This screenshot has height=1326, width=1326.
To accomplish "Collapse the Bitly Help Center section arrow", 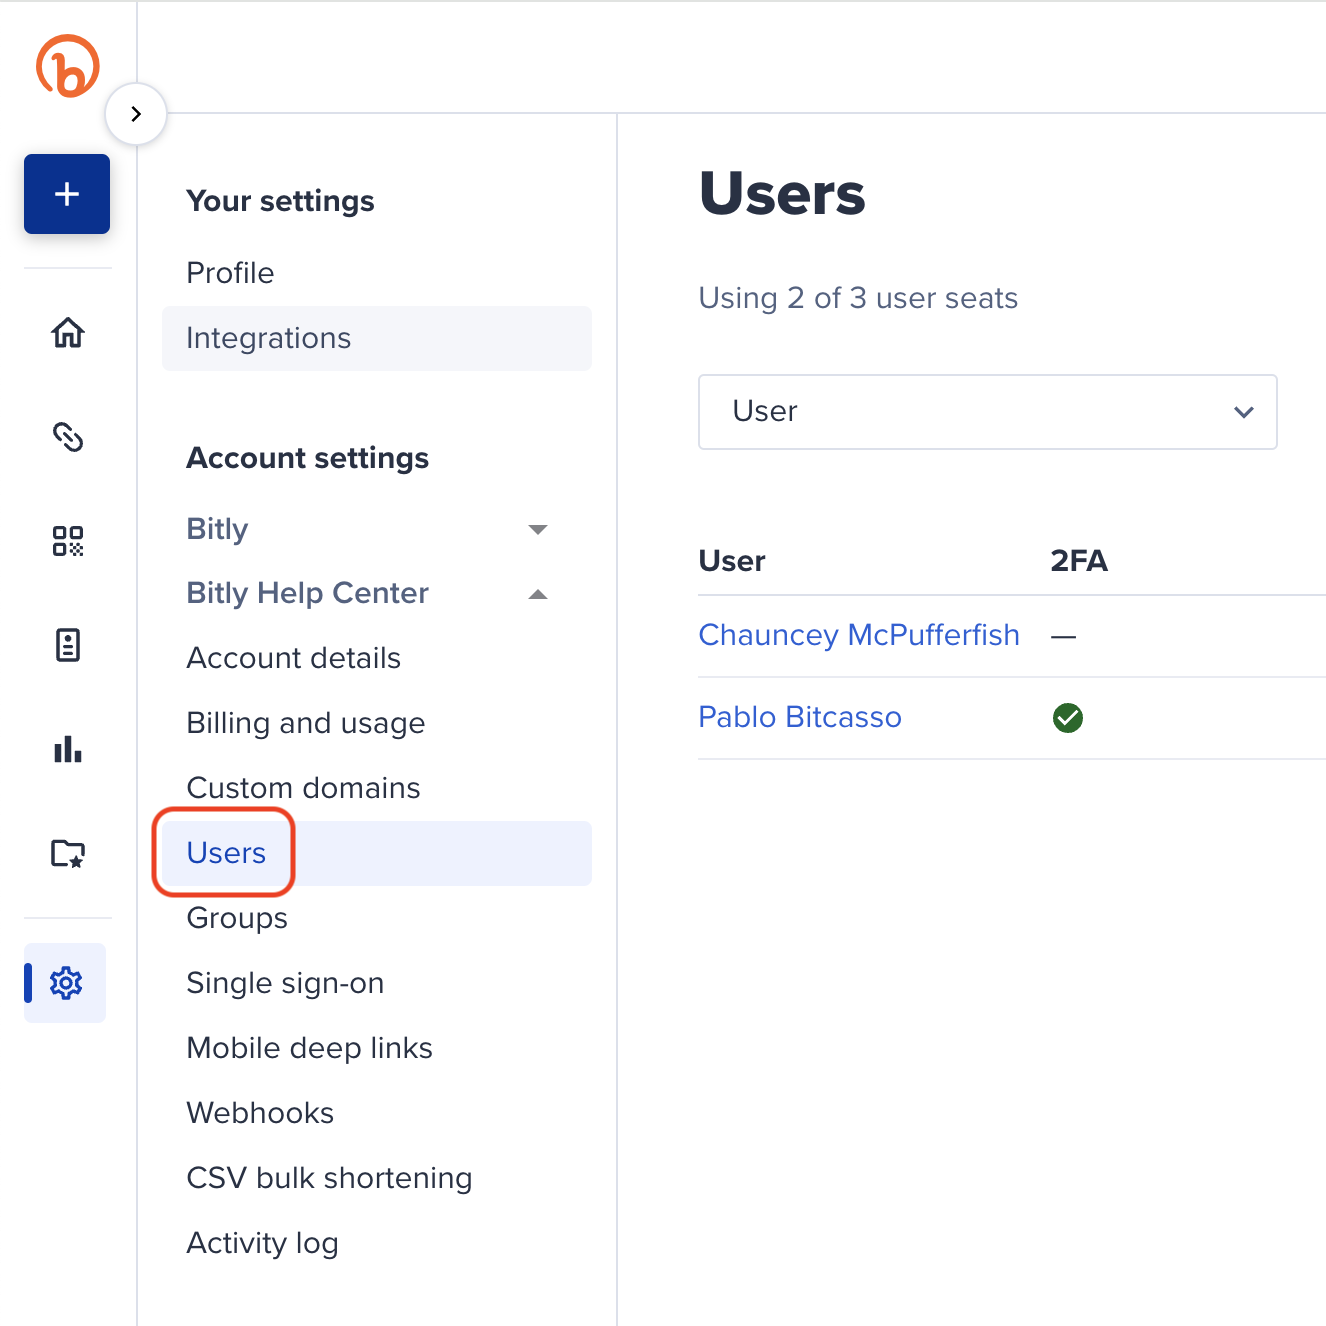I will [538, 594].
